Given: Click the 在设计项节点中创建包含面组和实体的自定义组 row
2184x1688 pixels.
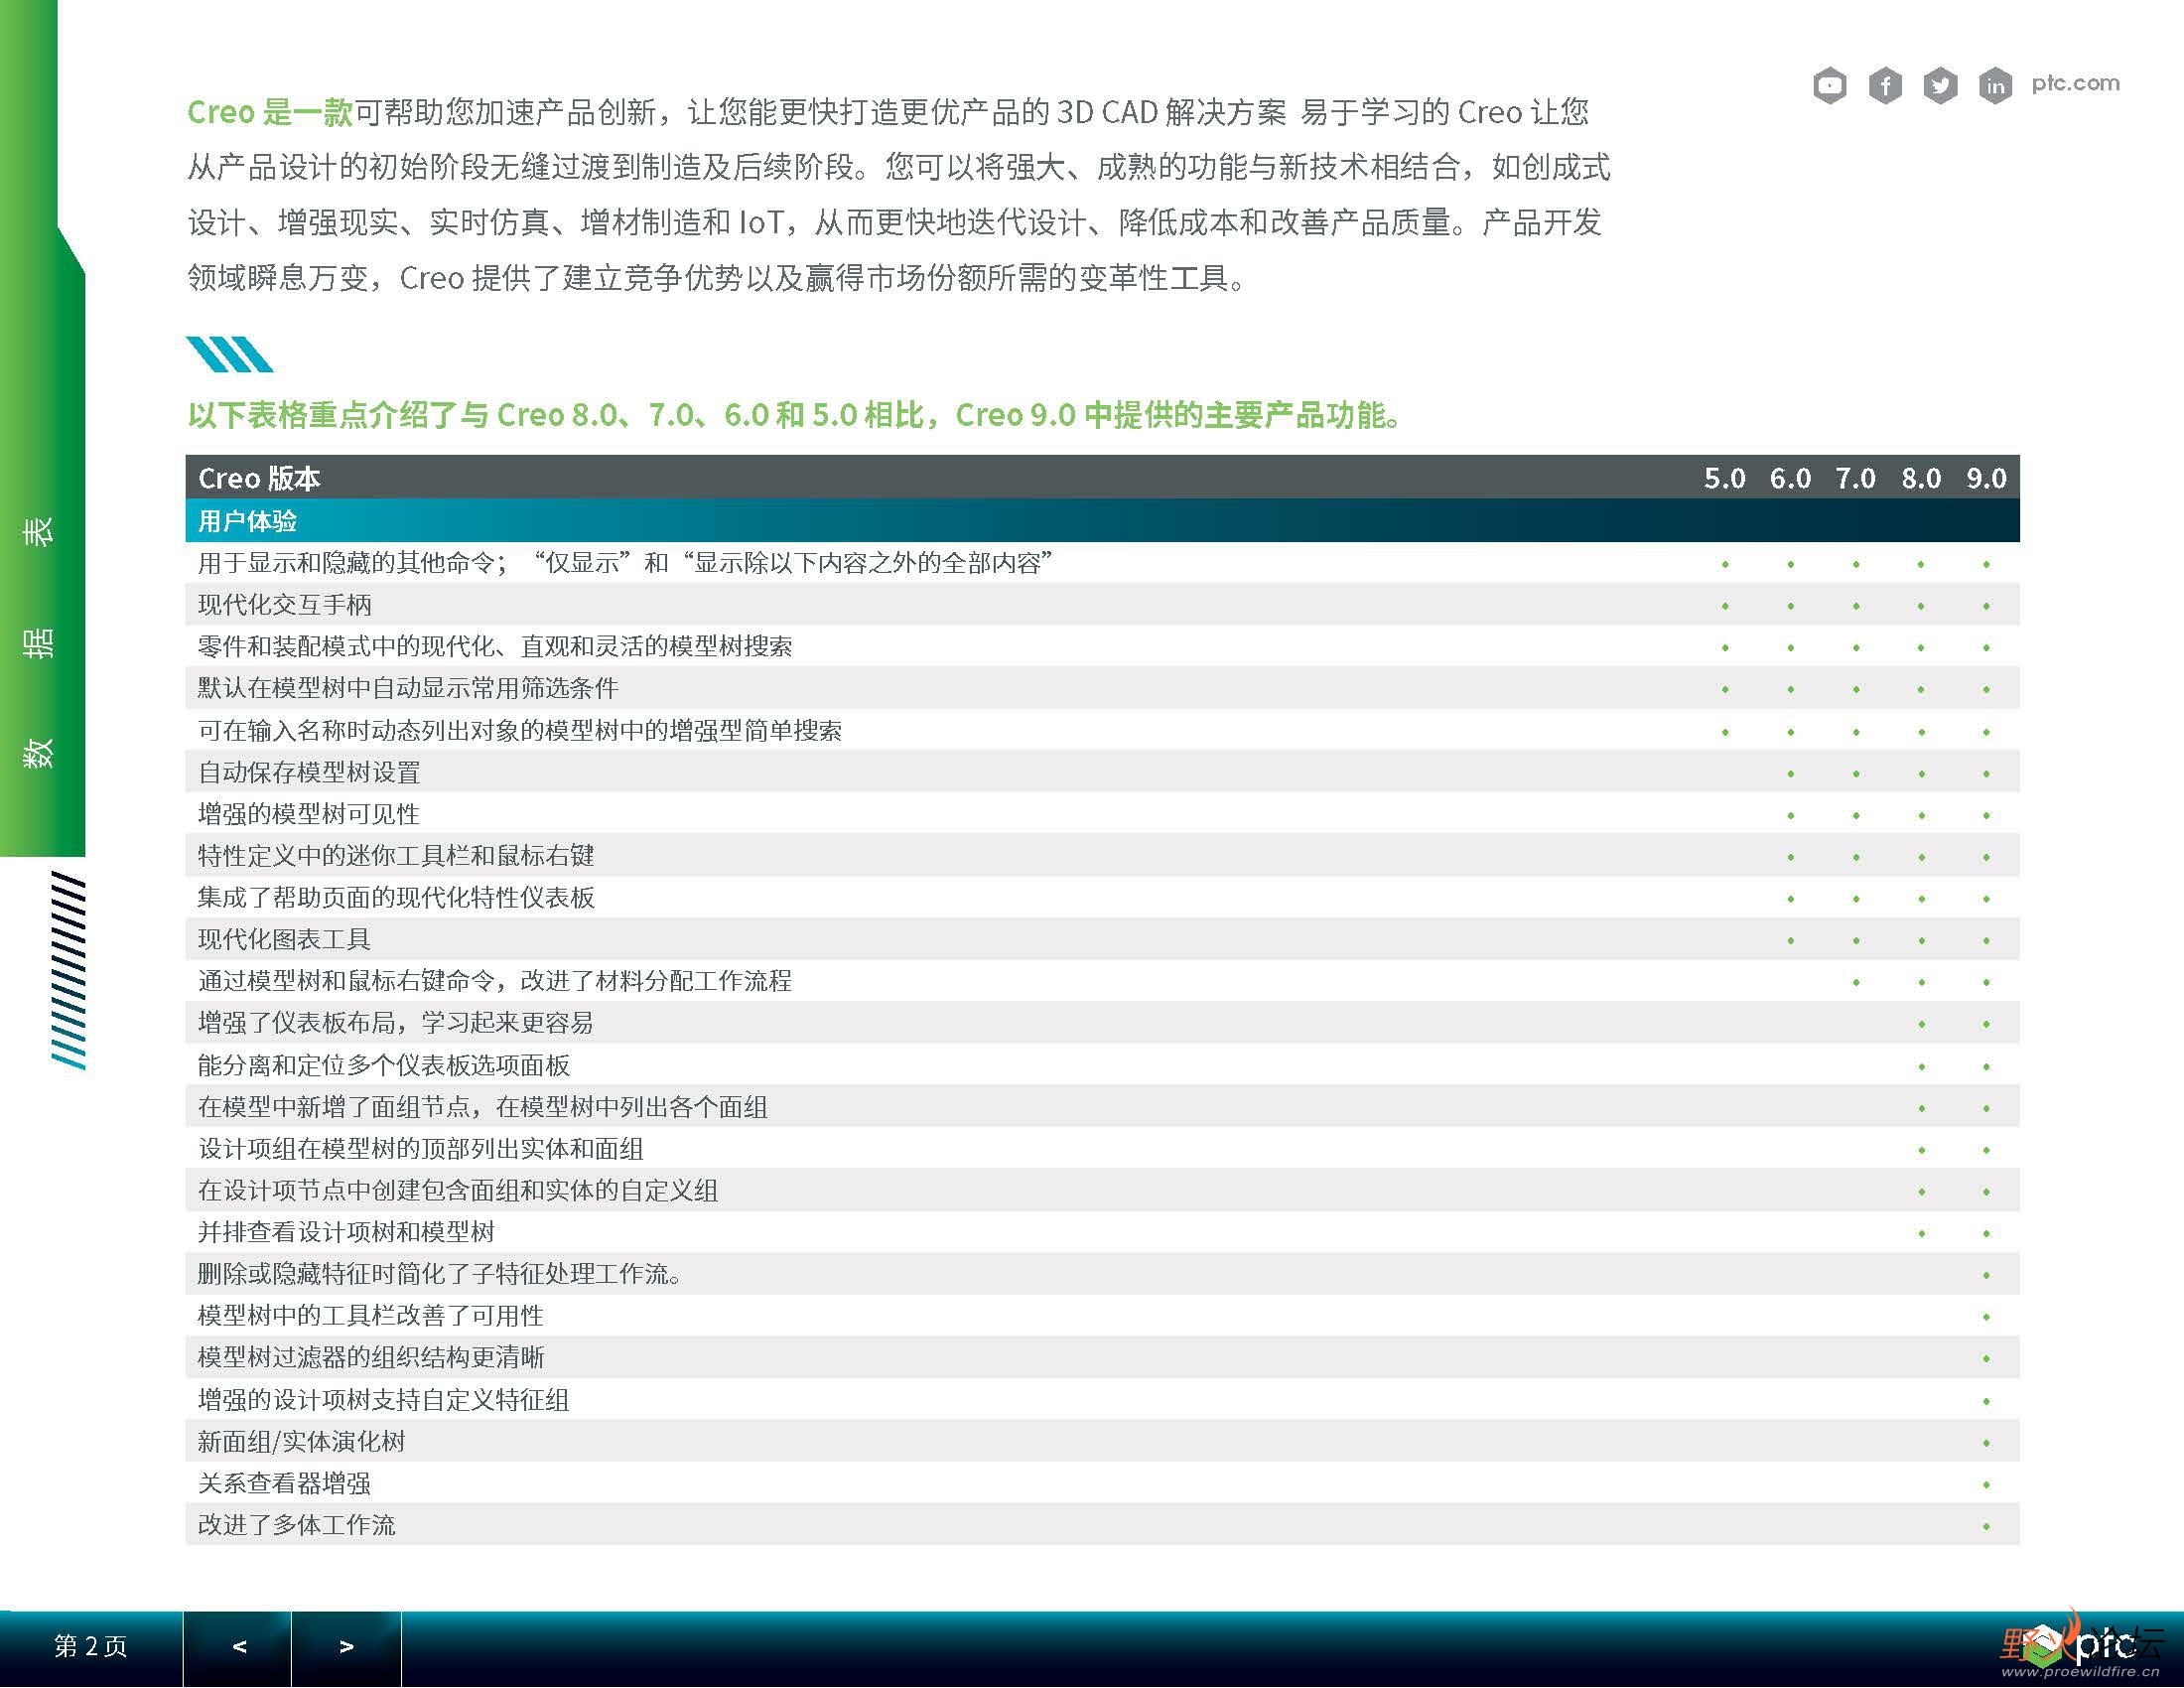Looking at the screenshot, I should pos(1102,1190).
